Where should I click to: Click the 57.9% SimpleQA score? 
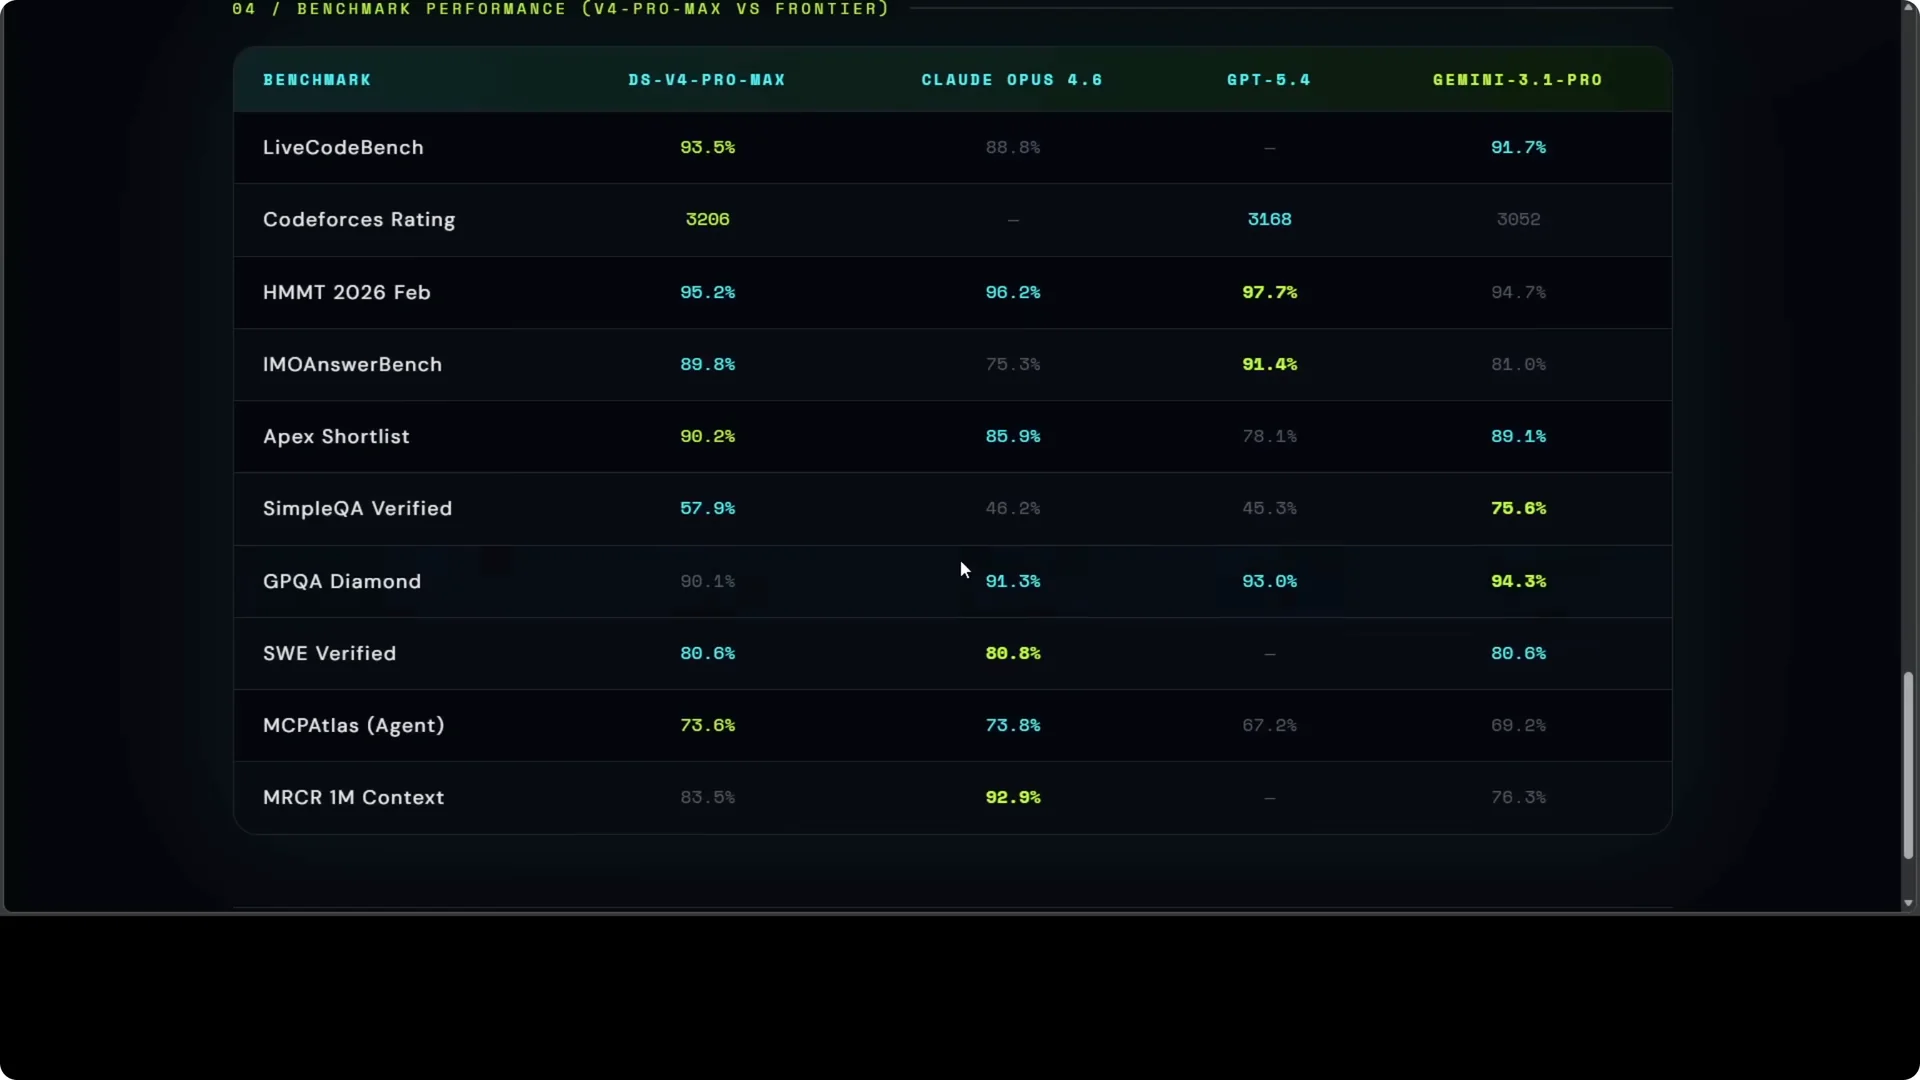tap(707, 508)
